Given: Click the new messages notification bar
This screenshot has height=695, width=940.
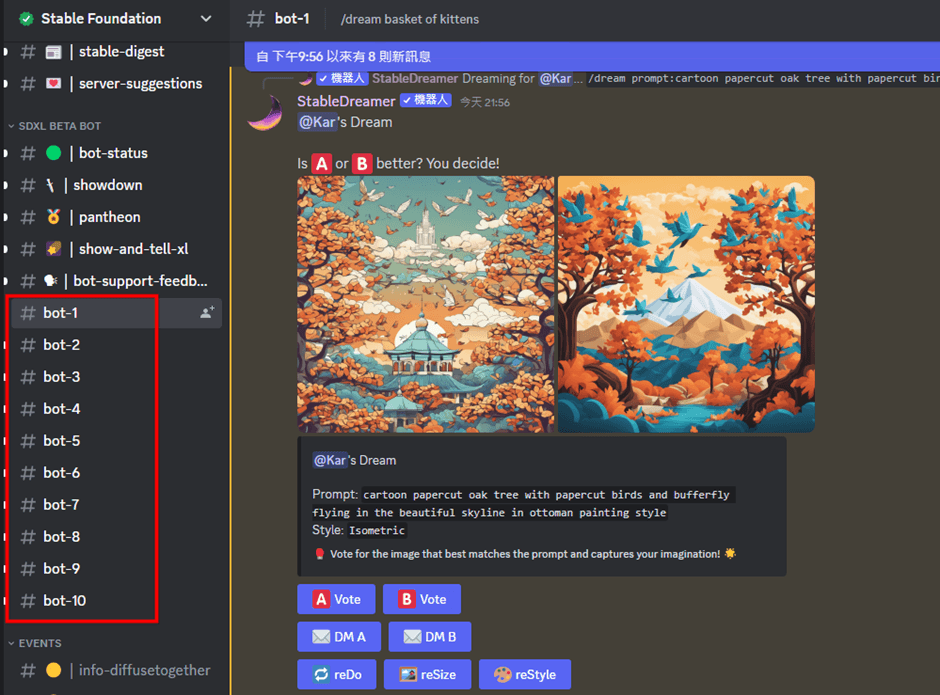Looking at the screenshot, I should (x=590, y=57).
